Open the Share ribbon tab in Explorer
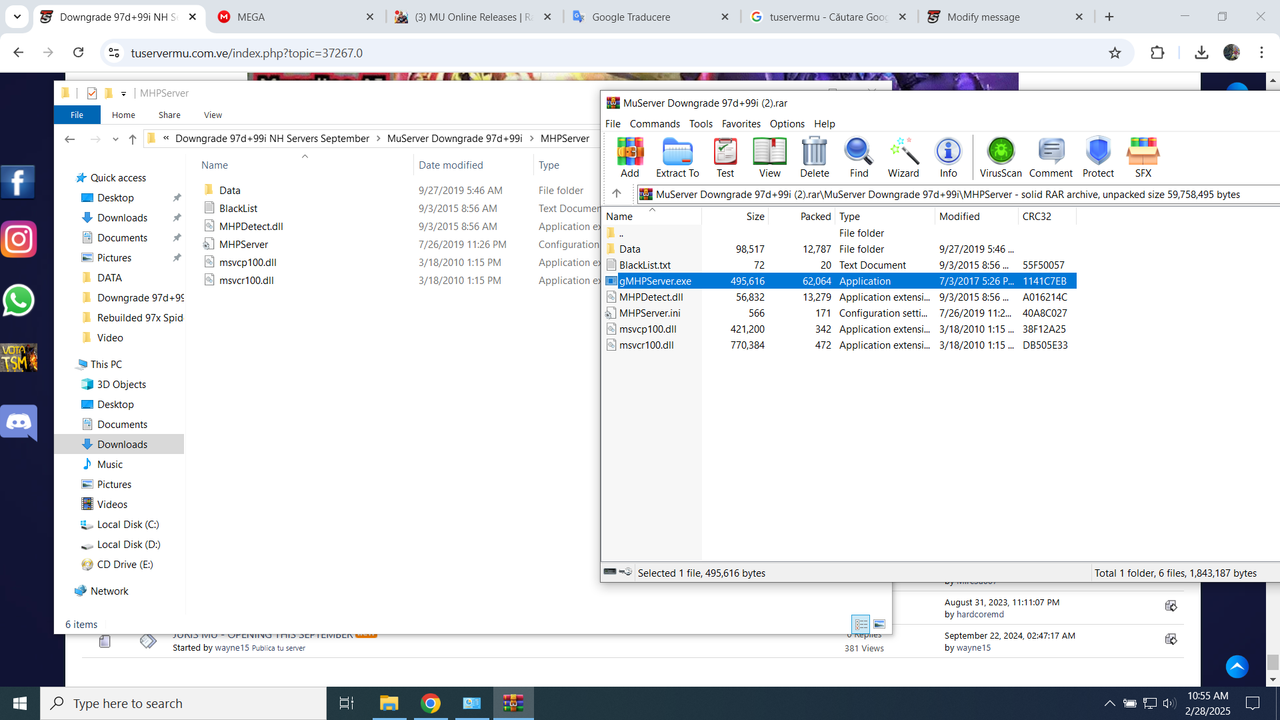 pyautogui.click(x=169, y=115)
